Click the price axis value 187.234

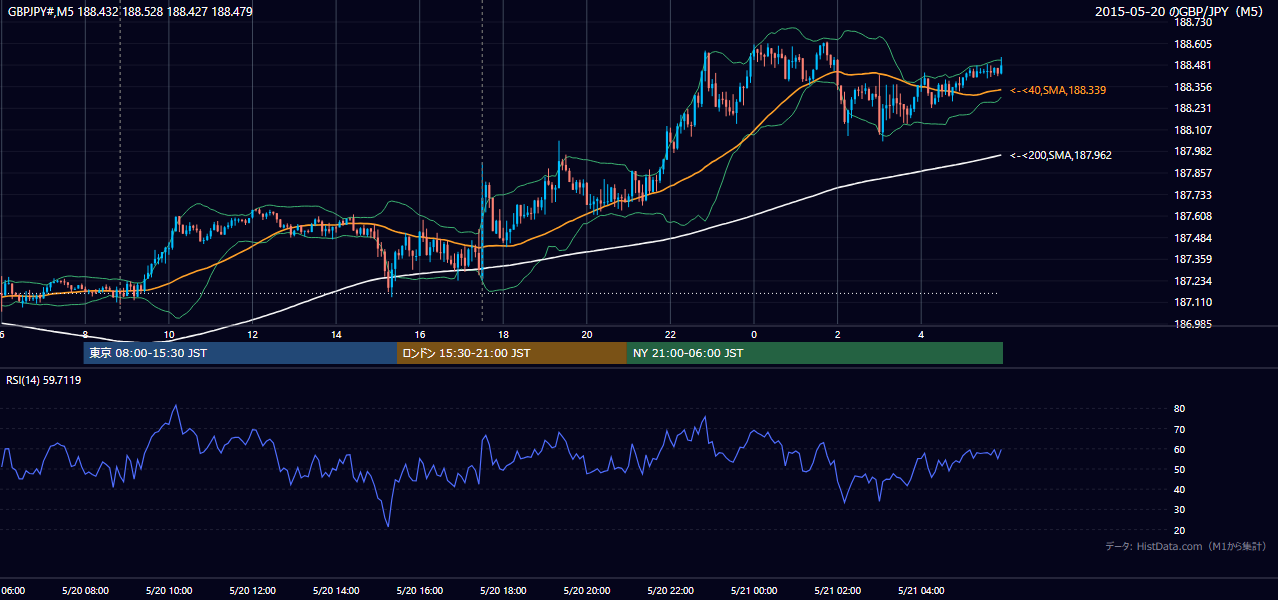point(1192,281)
